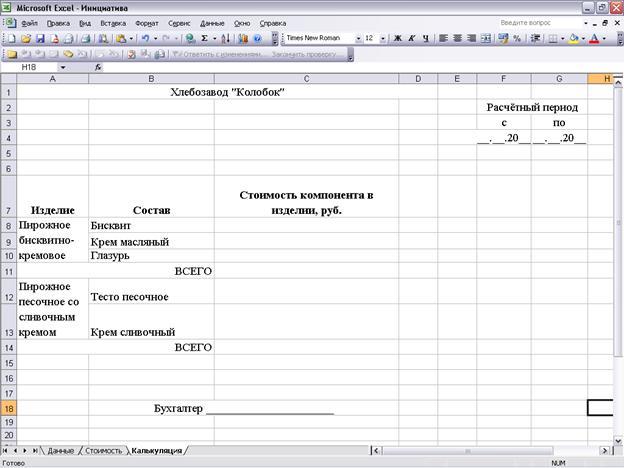Click the Merge and Center icon
624x468 pixels.
pos(486,38)
